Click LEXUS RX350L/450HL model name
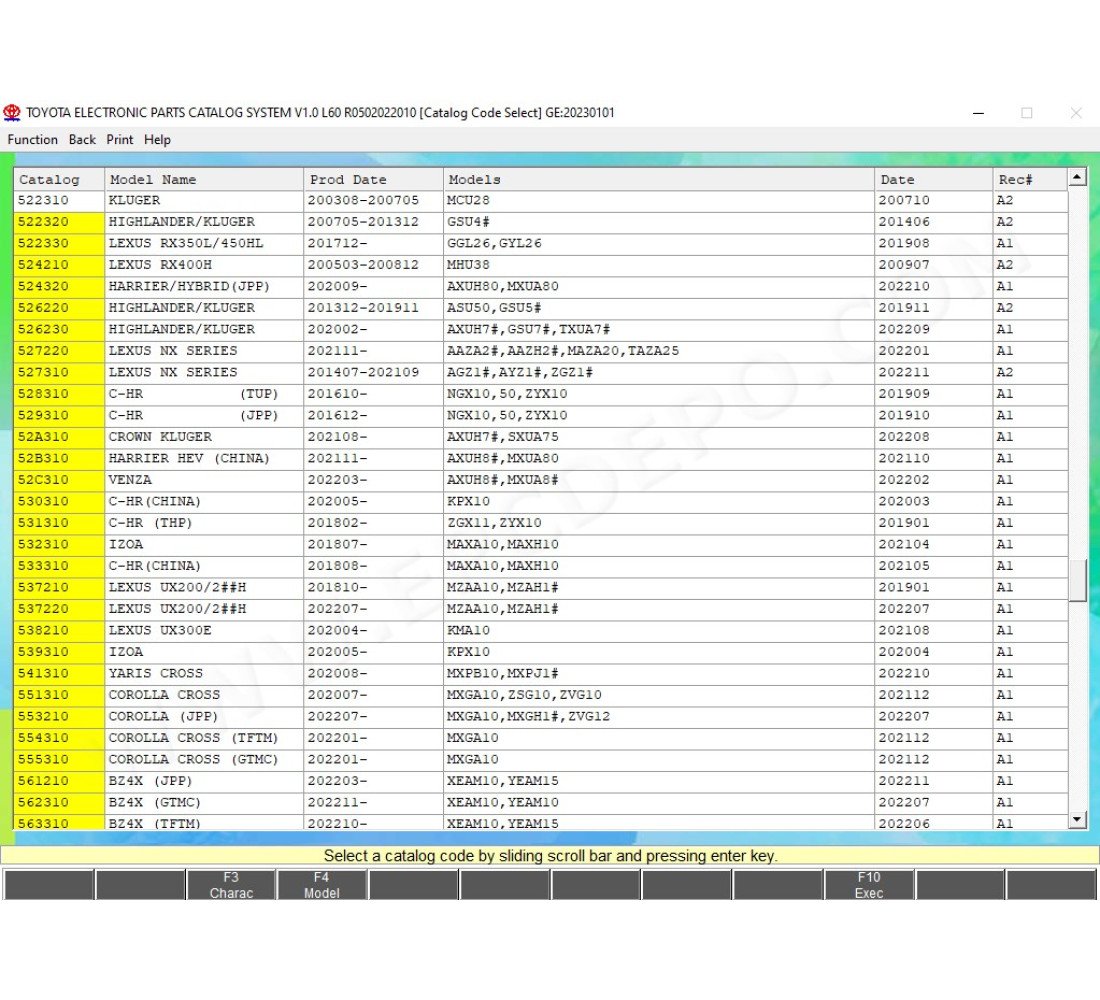The height and width of the screenshot is (1000, 1100). [186, 244]
